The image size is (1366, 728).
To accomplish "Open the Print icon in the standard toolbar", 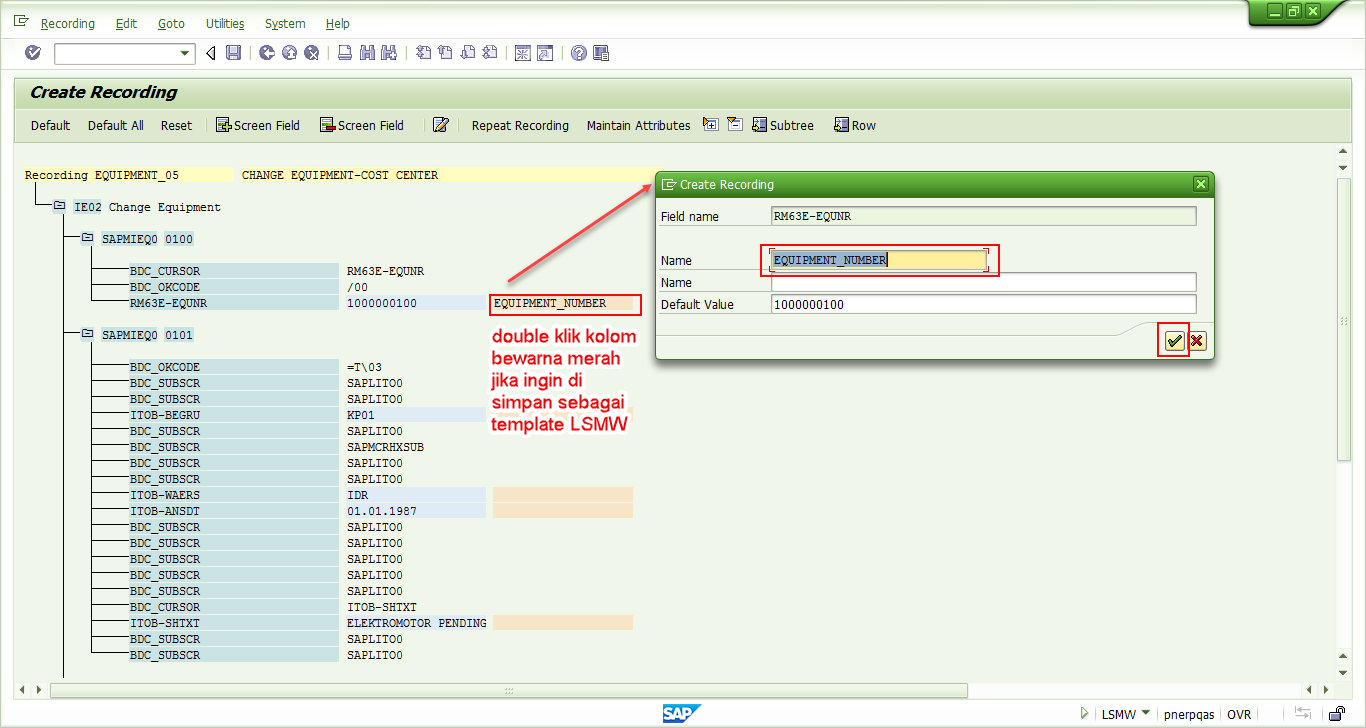I will click(x=345, y=53).
